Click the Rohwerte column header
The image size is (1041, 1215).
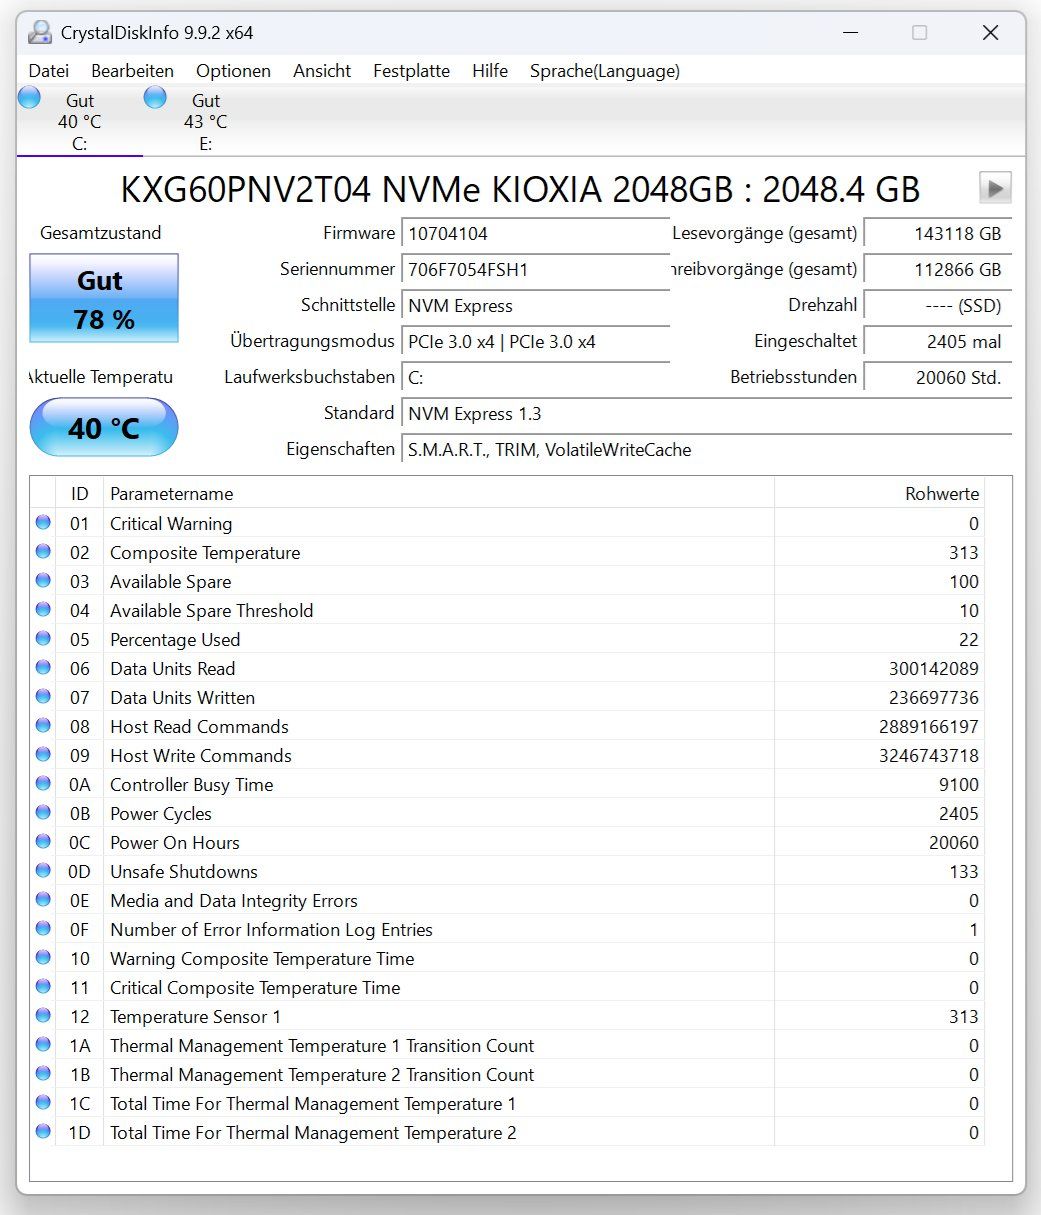point(879,493)
